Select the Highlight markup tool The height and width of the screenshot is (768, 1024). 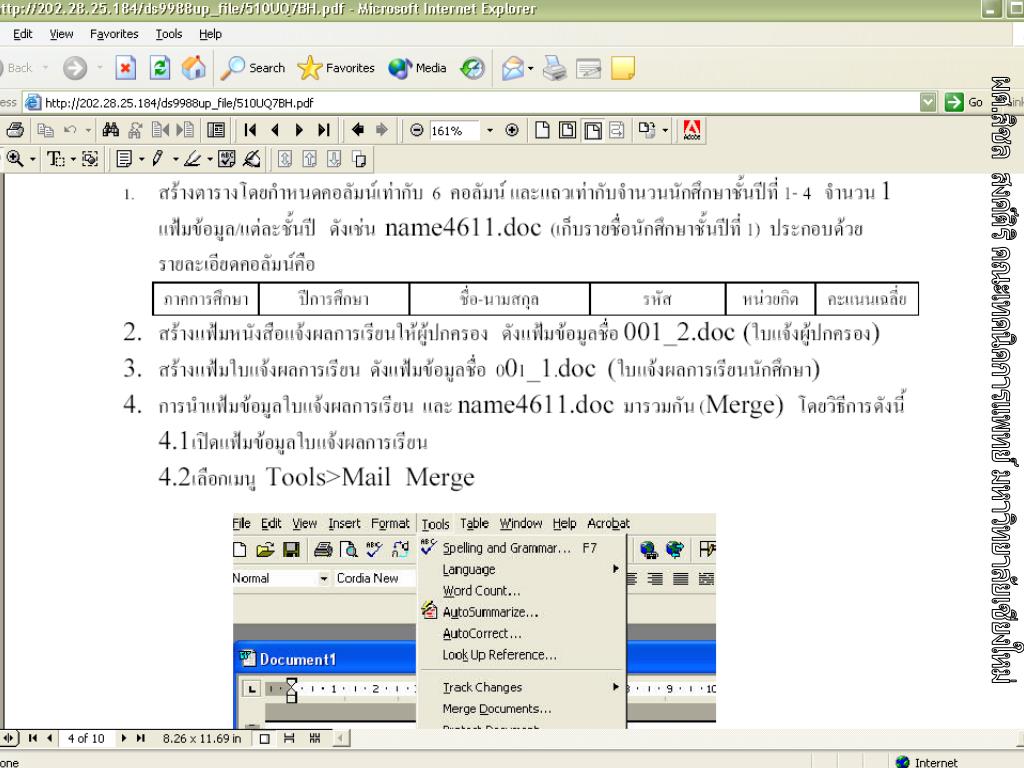click(192, 159)
